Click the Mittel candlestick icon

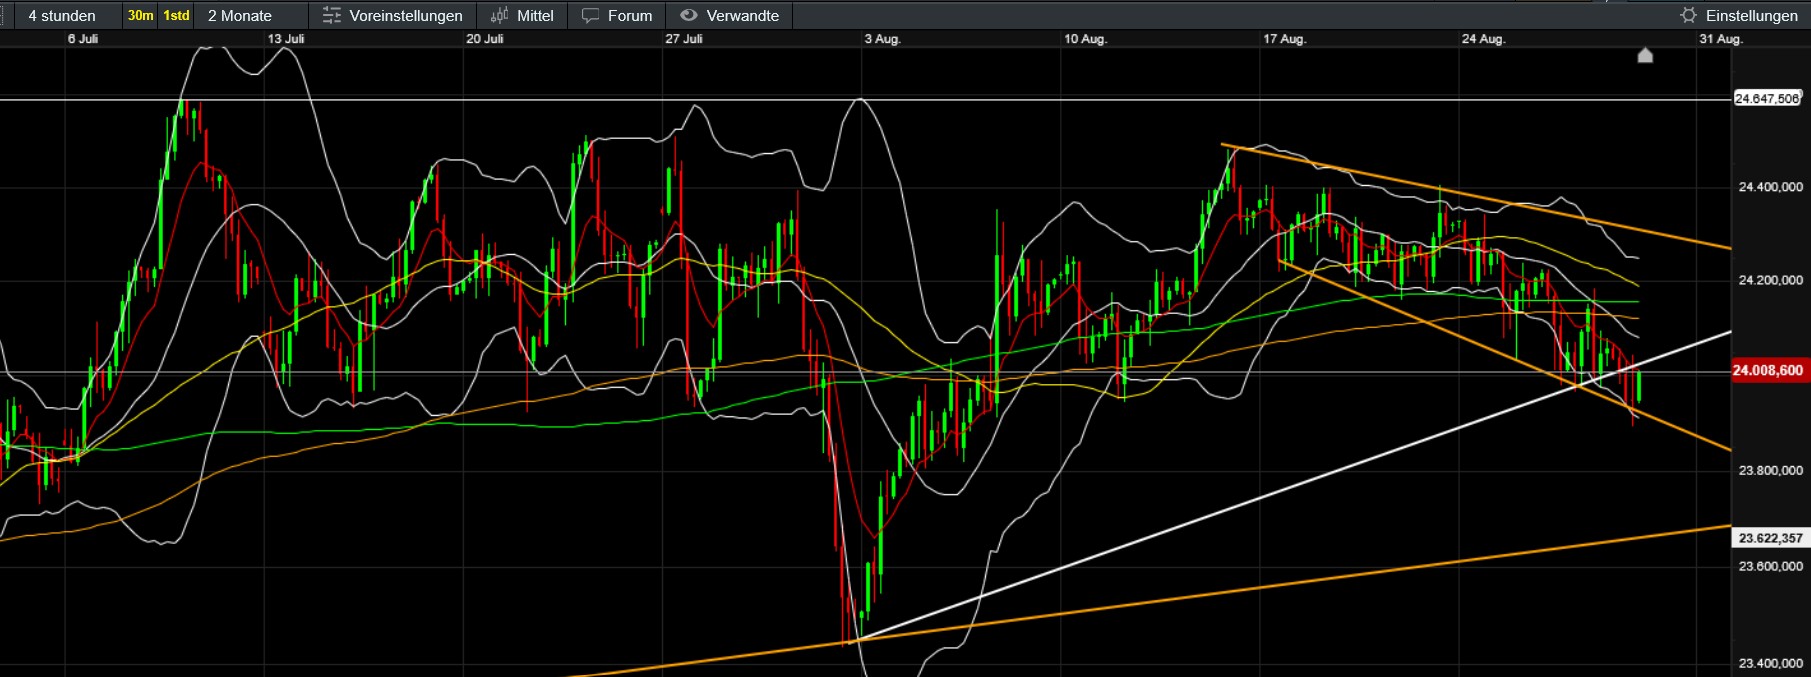click(500, 15)
